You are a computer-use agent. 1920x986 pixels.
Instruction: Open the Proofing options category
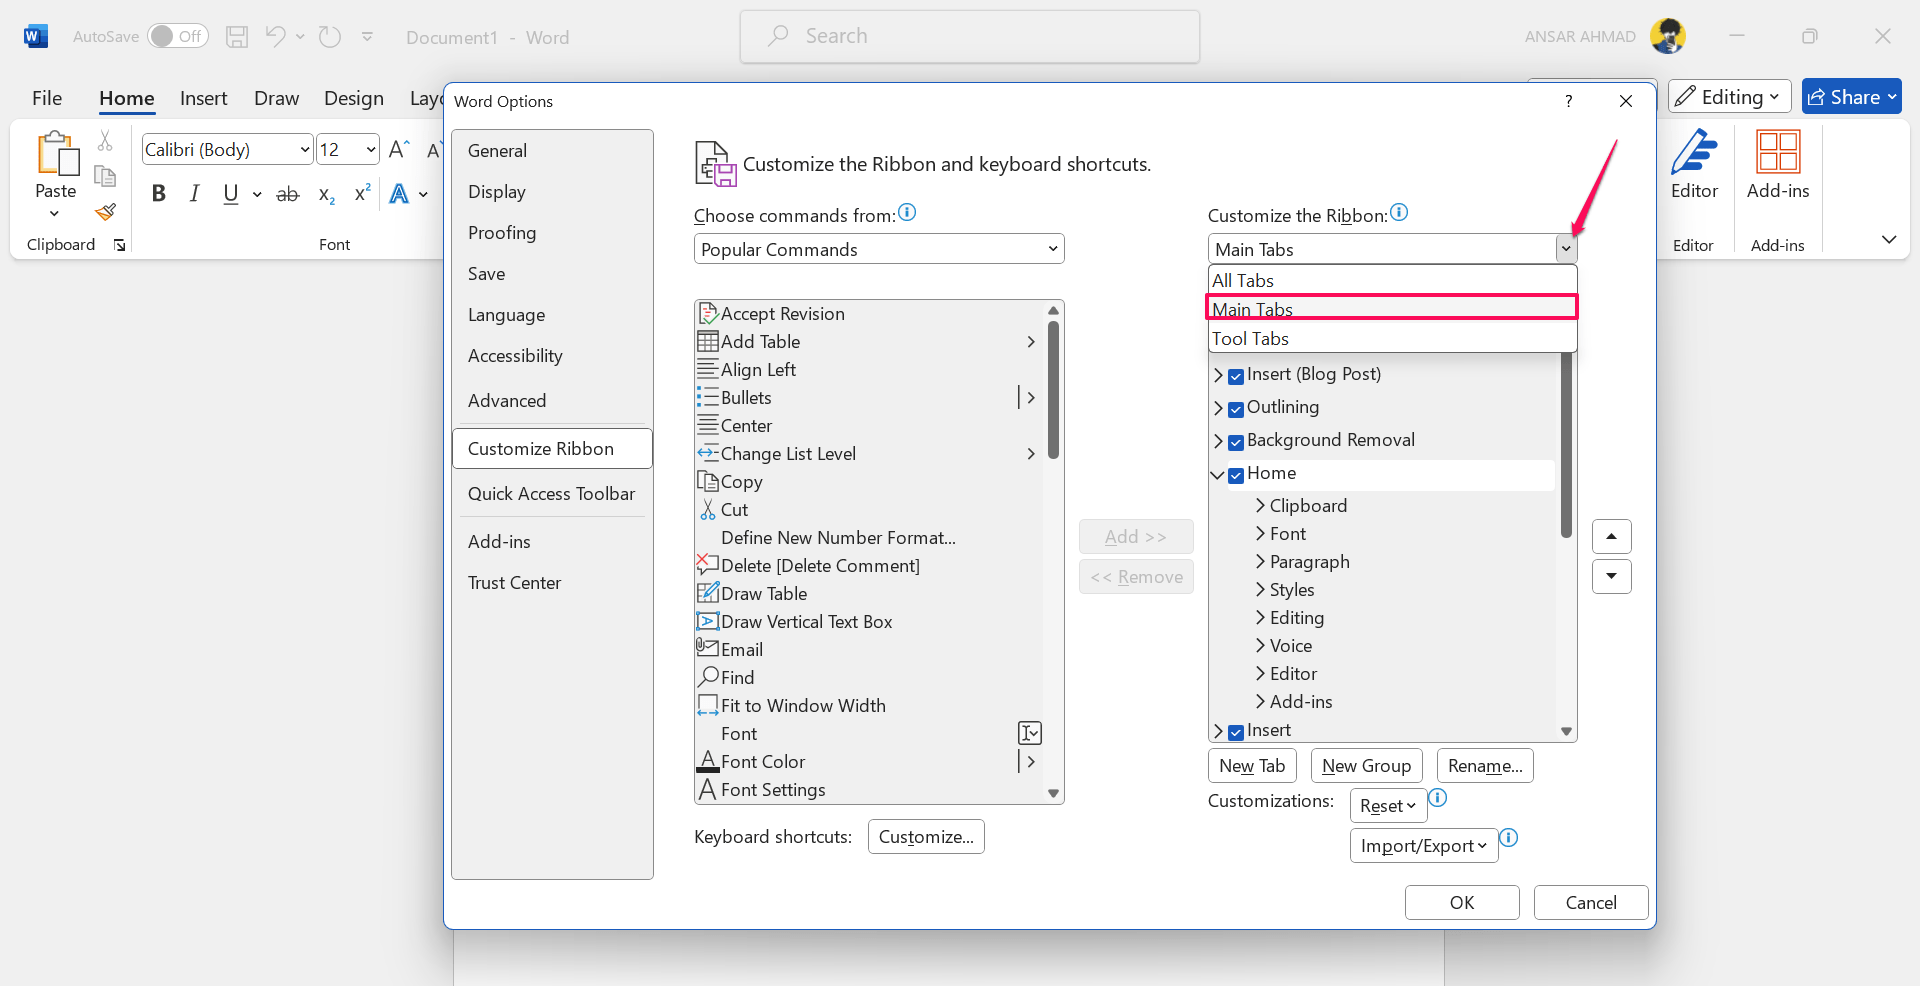click(x=552, y=232)
